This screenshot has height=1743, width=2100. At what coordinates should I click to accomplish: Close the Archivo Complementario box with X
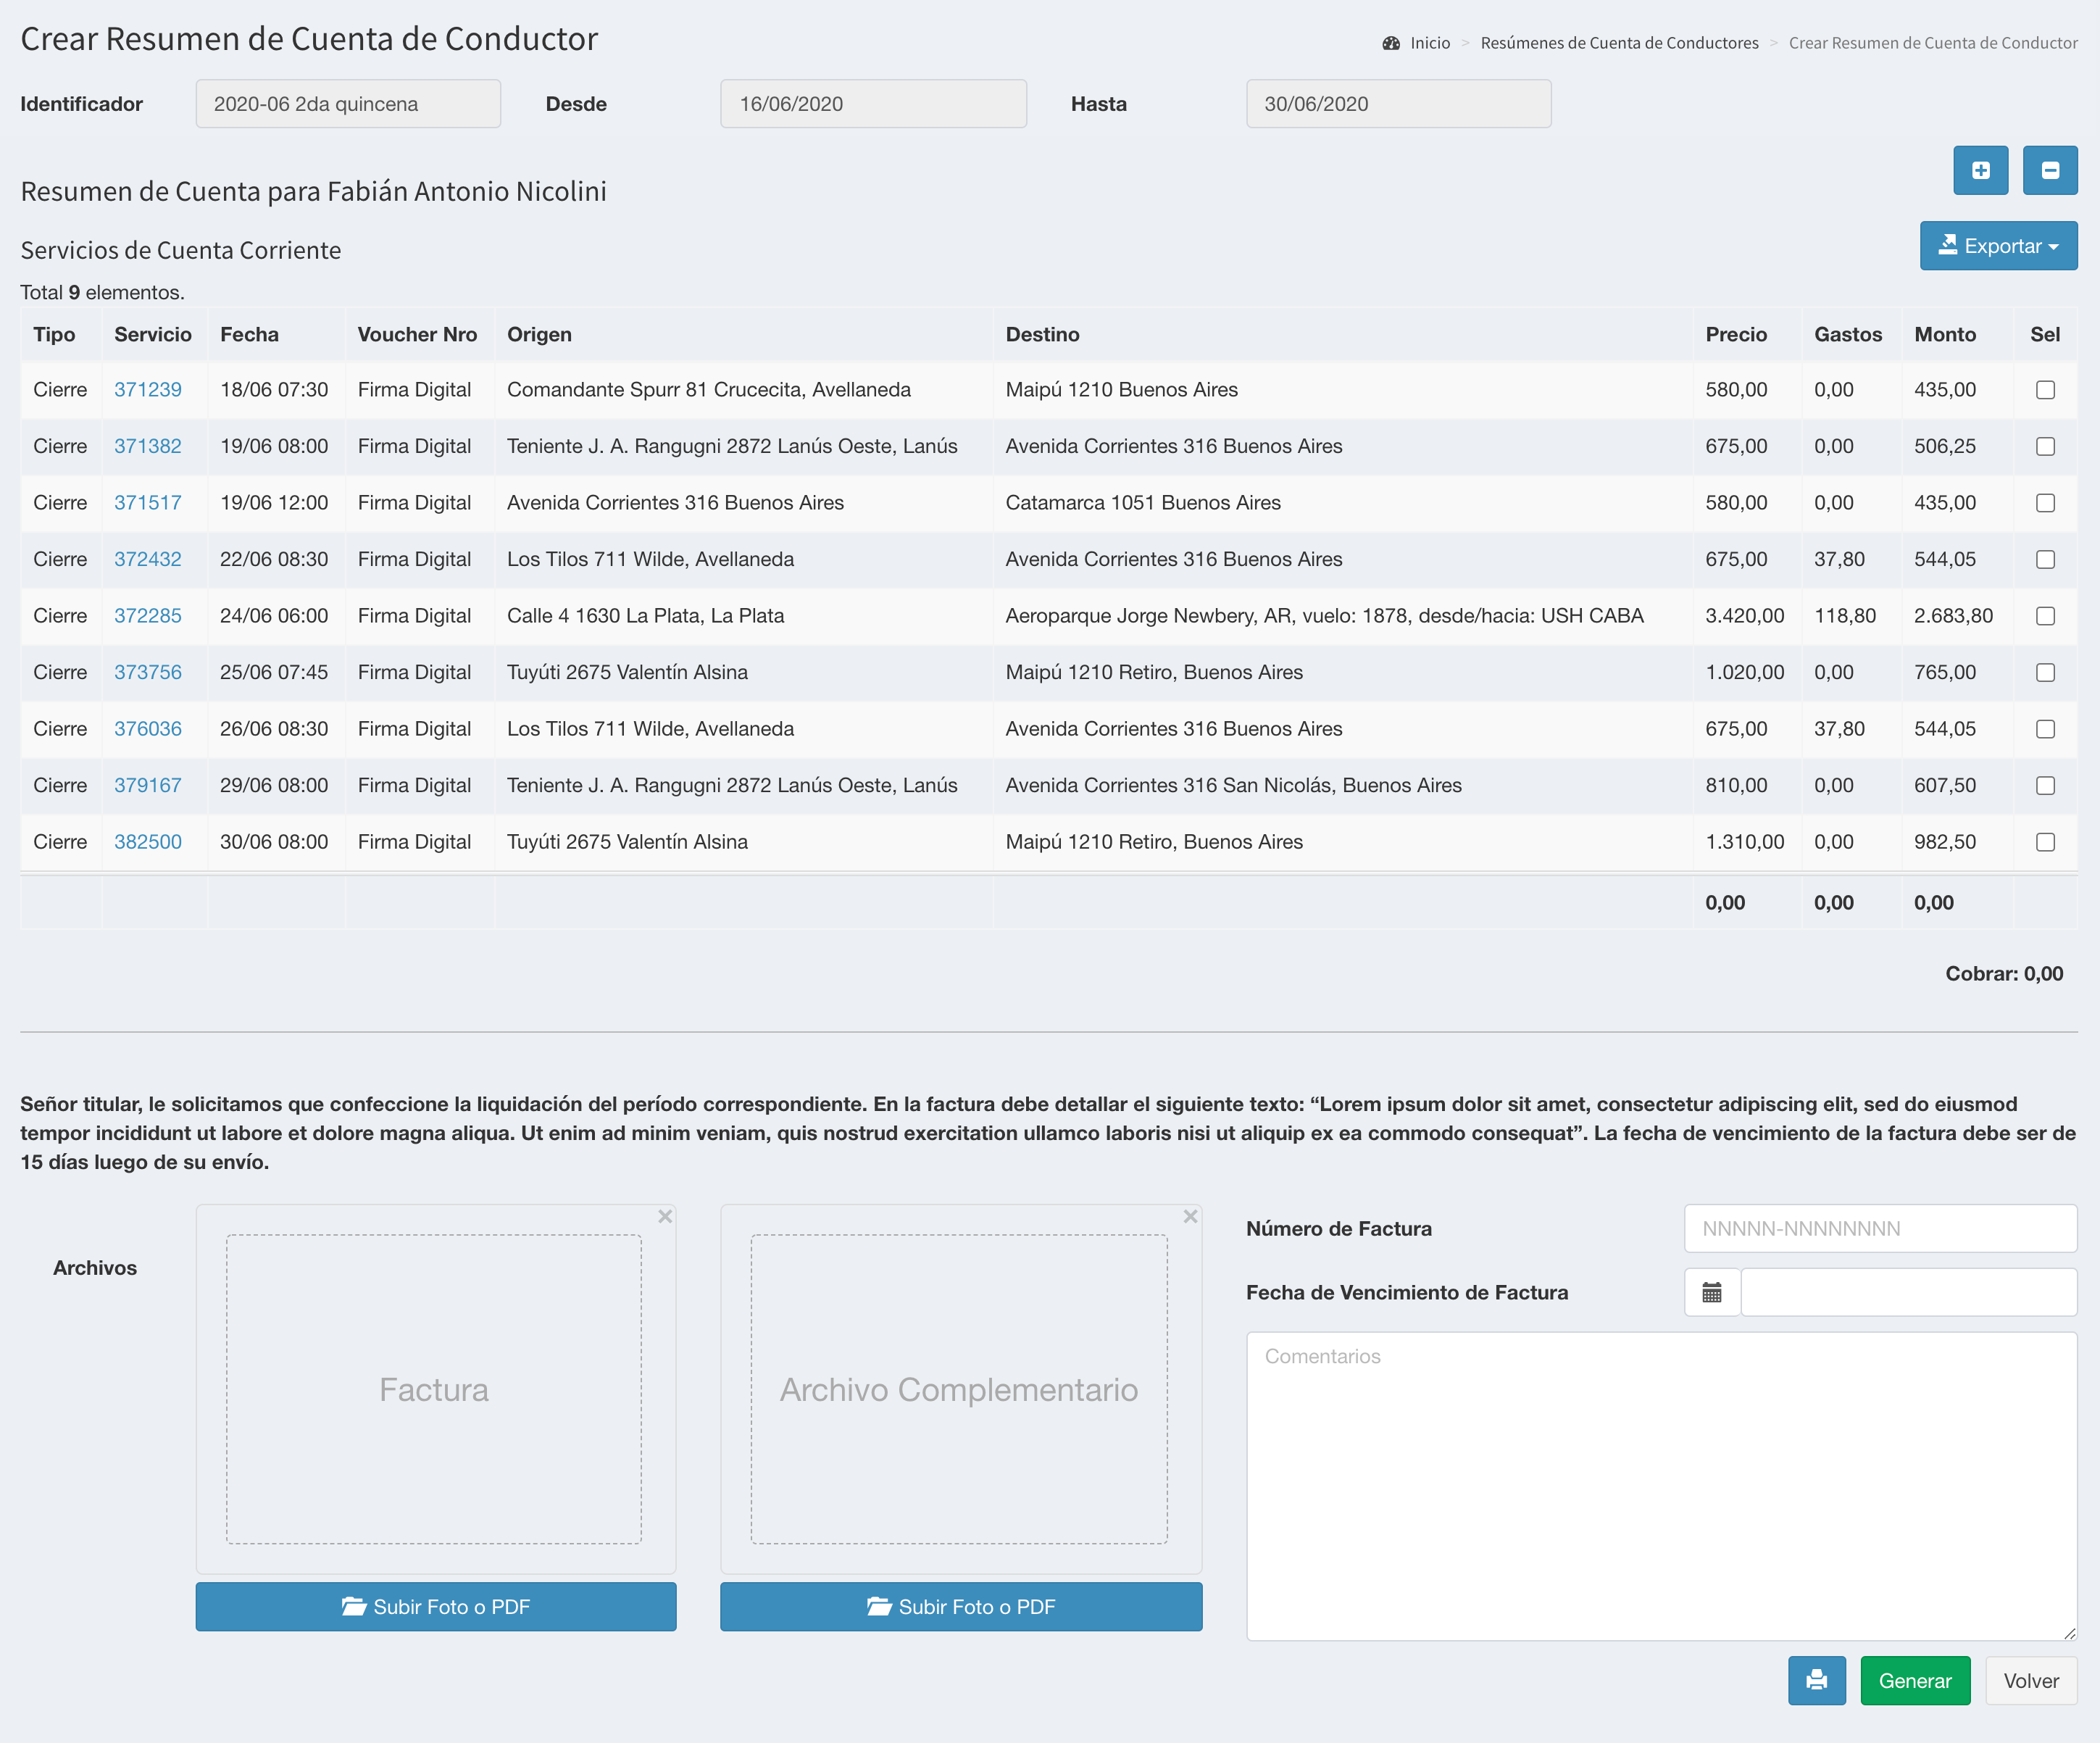tap(1190, 1216)
